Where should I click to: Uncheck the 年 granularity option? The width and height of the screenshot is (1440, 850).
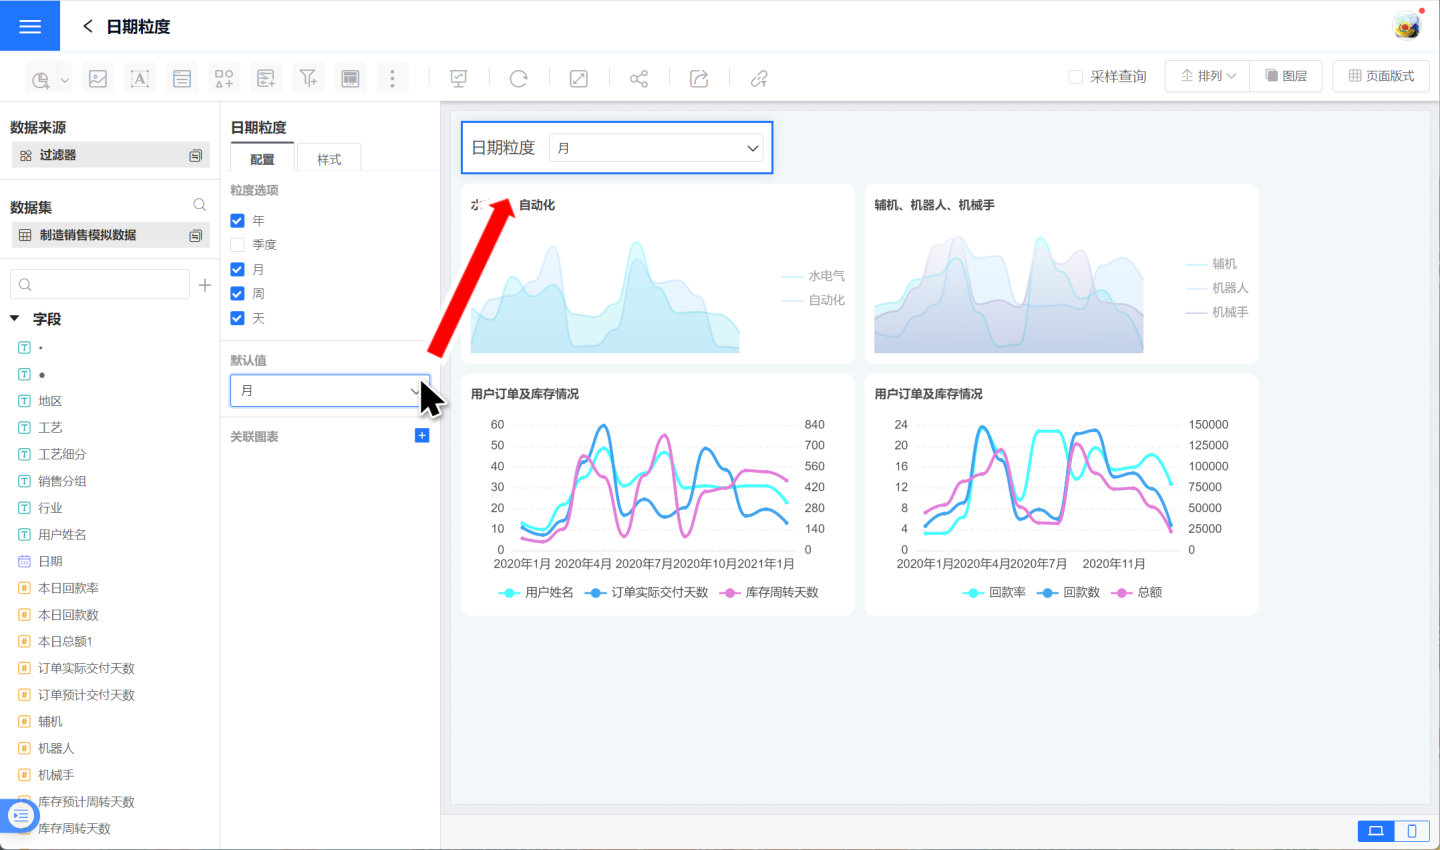point(238,220)
